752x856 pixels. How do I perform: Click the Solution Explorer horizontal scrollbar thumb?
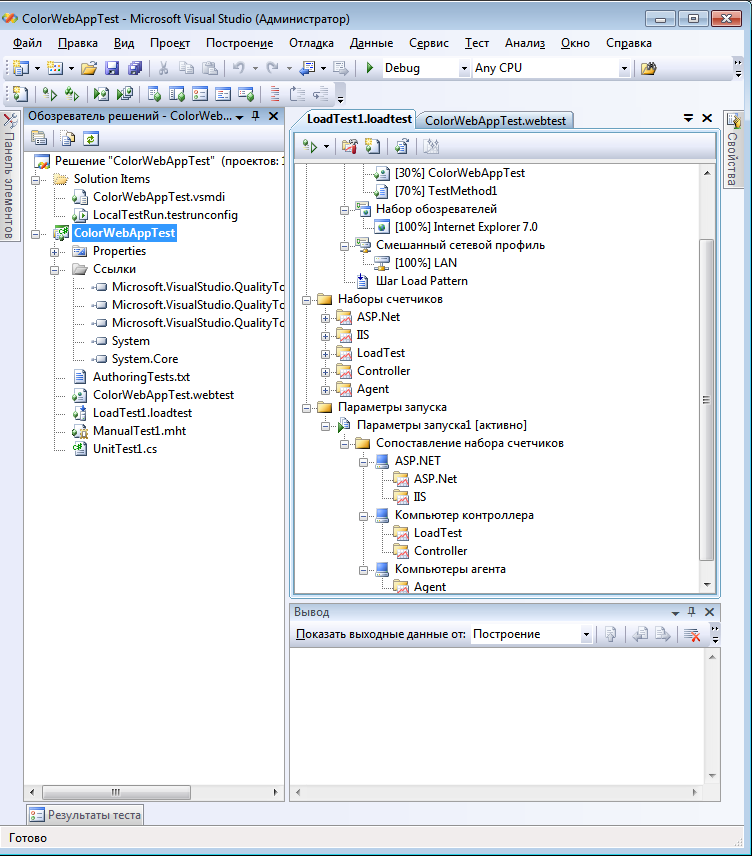pyautogui.click(x=116, y=792)
